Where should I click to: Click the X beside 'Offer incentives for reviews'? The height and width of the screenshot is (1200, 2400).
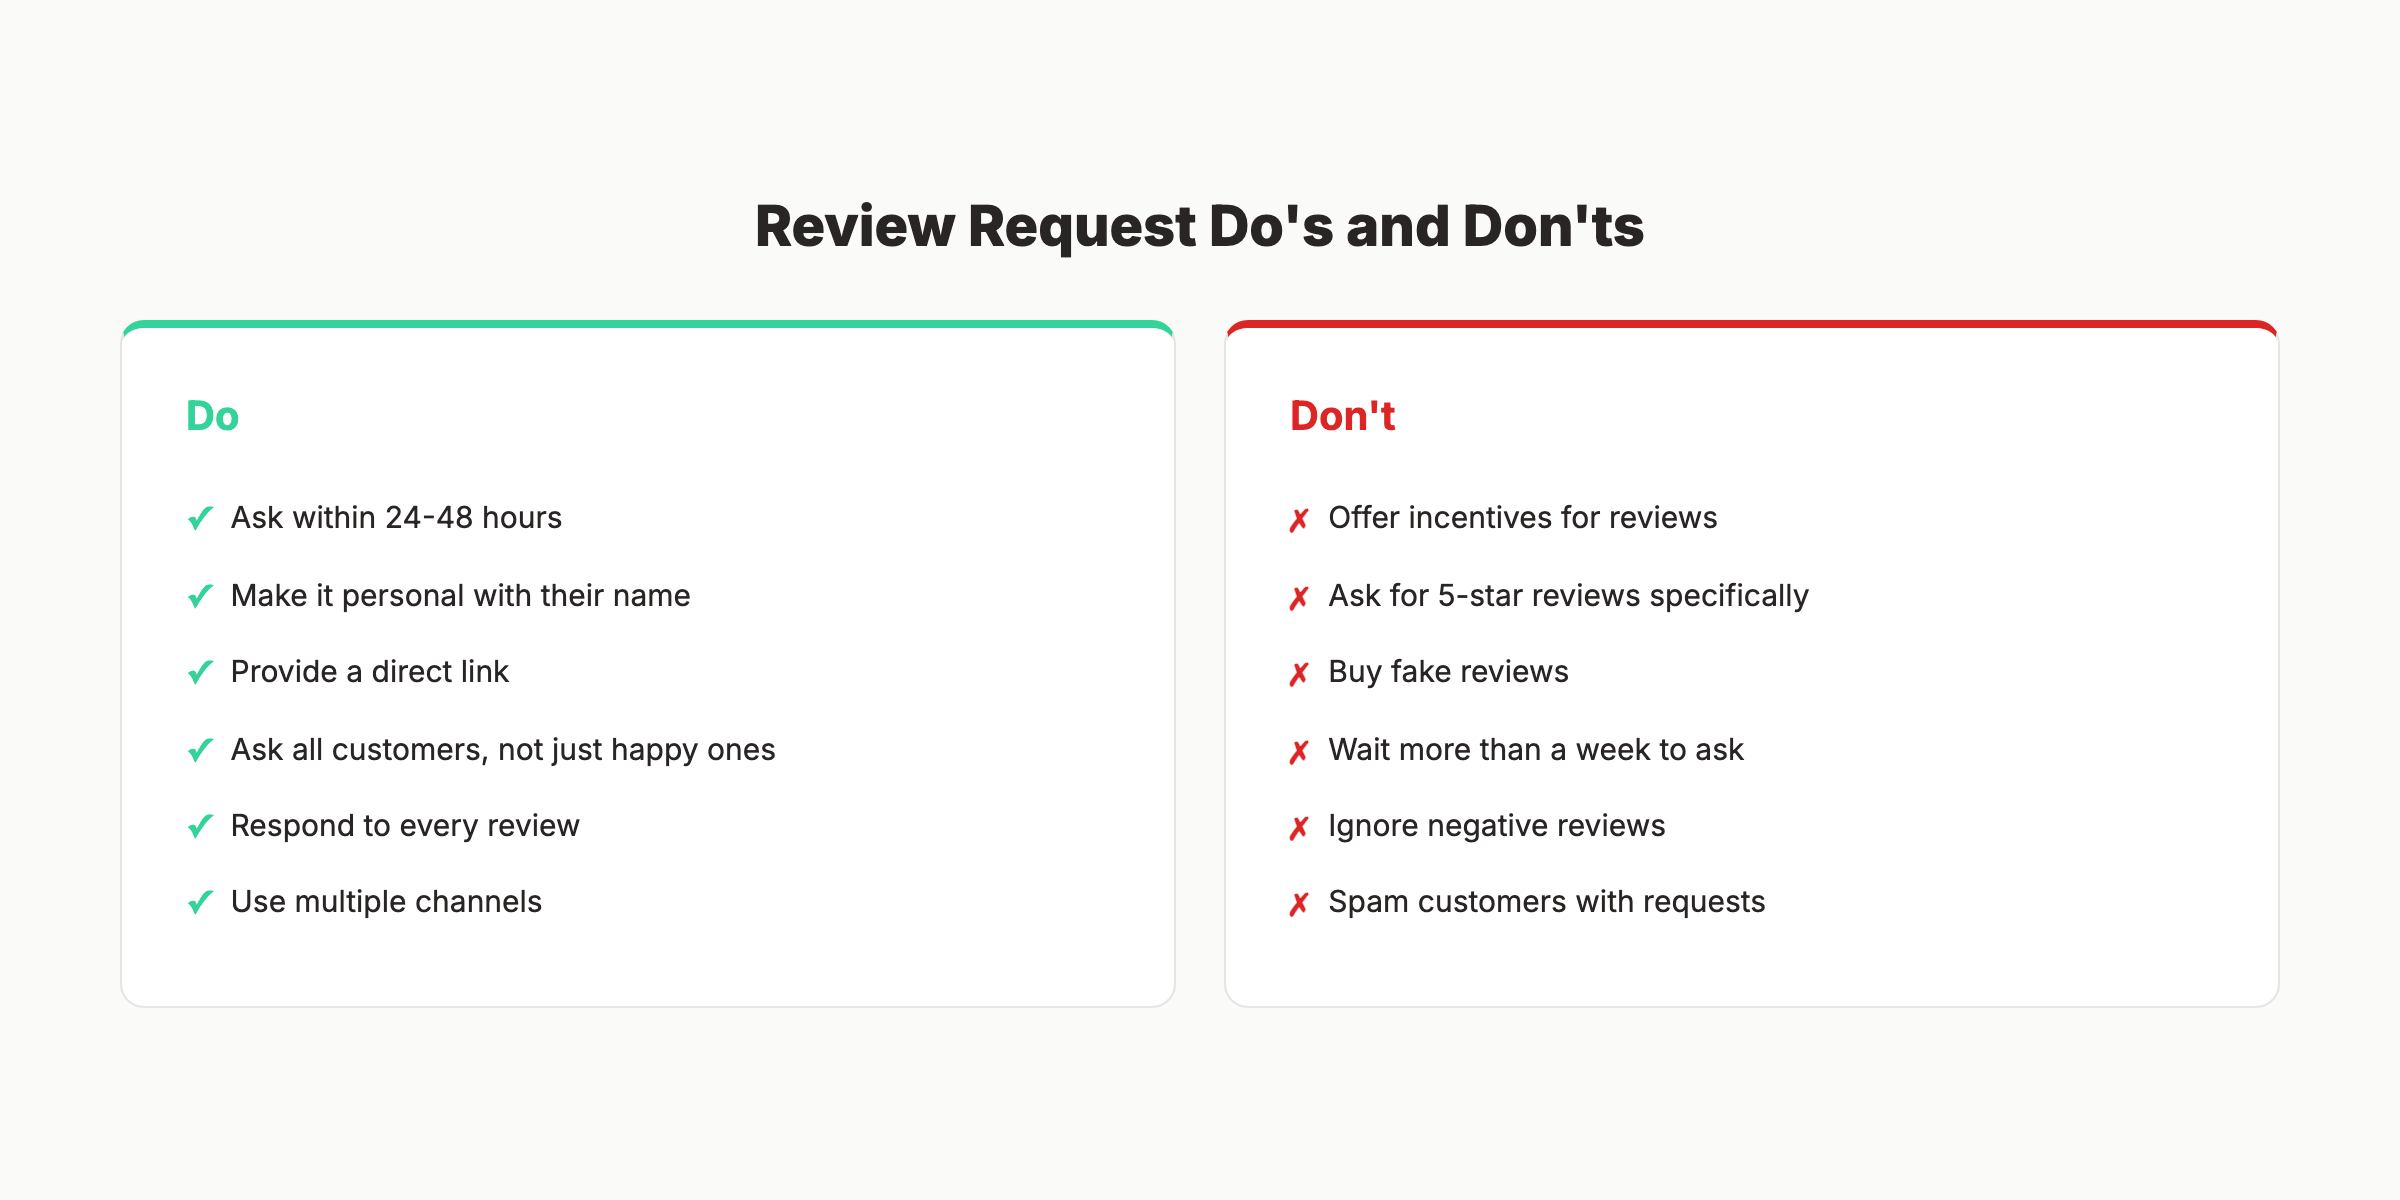[x=1299, y=518]
